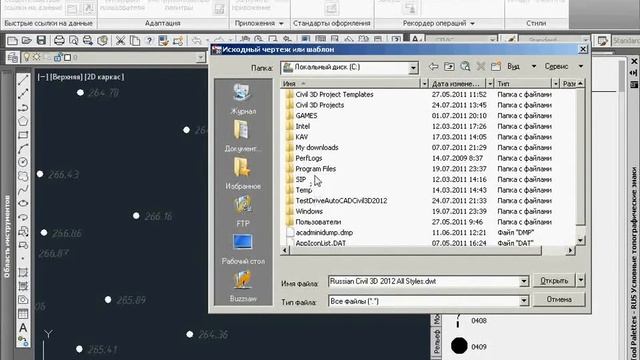This screenshot has width=640, height=360.
Task: Click the Publish icon in toolbar
Action: point(88,40)
